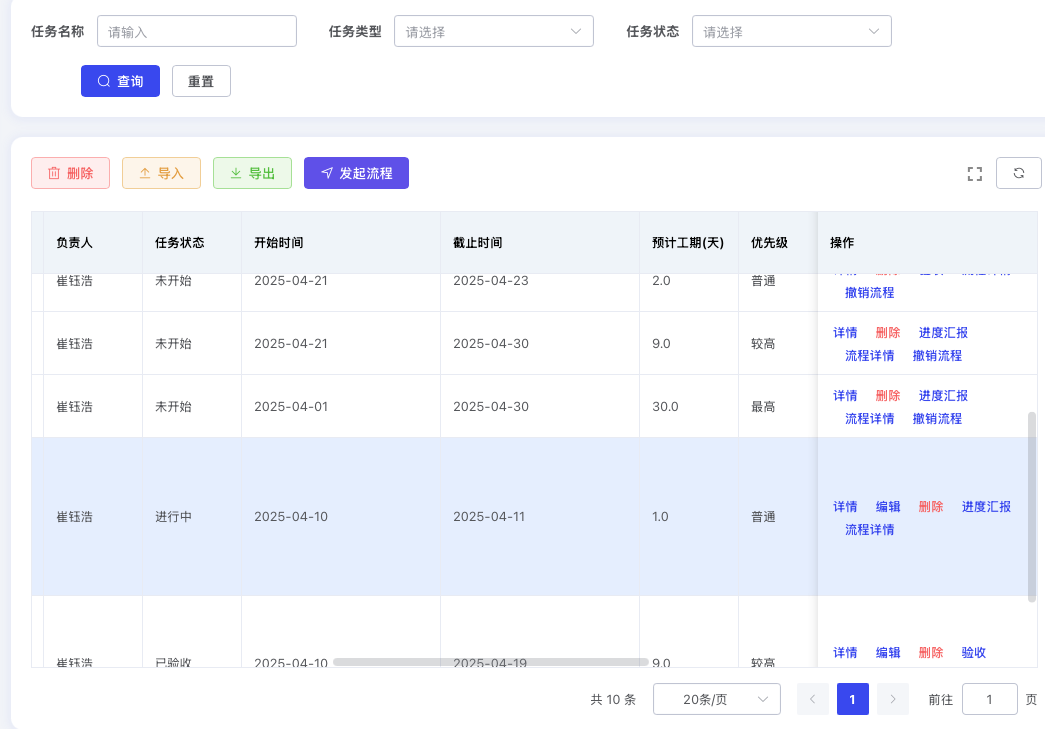The image size is (1045, 729).
Task: Click the 重置 reset button
Action: coord(201,81)
